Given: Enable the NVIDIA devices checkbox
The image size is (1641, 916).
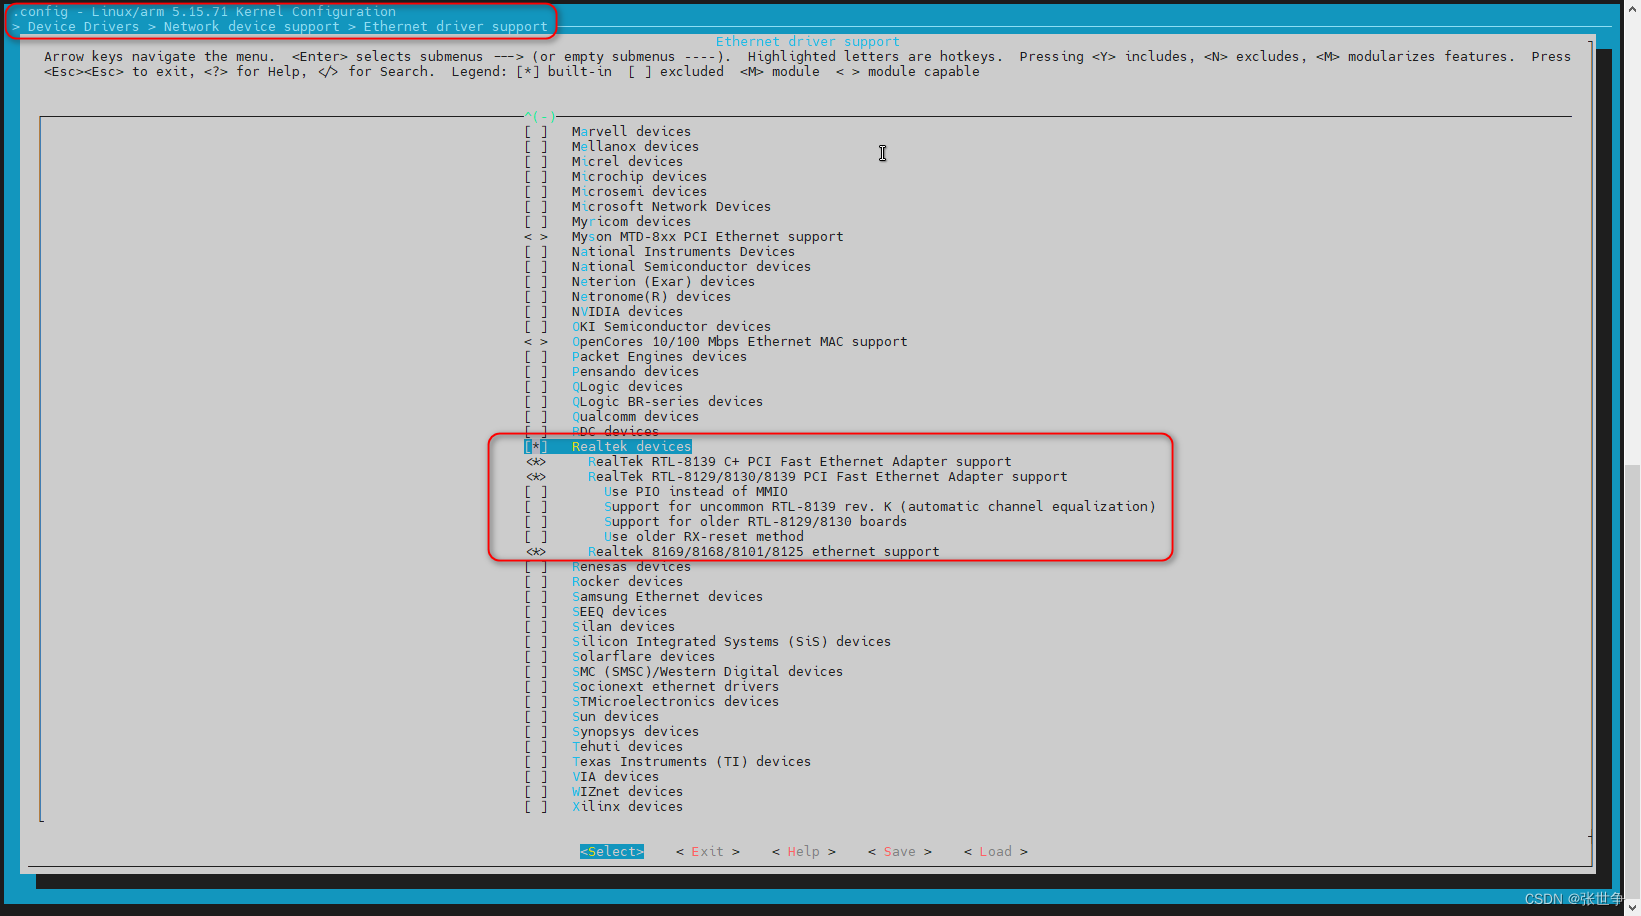Looking at the screenshot, I should [x=536, y=312].
